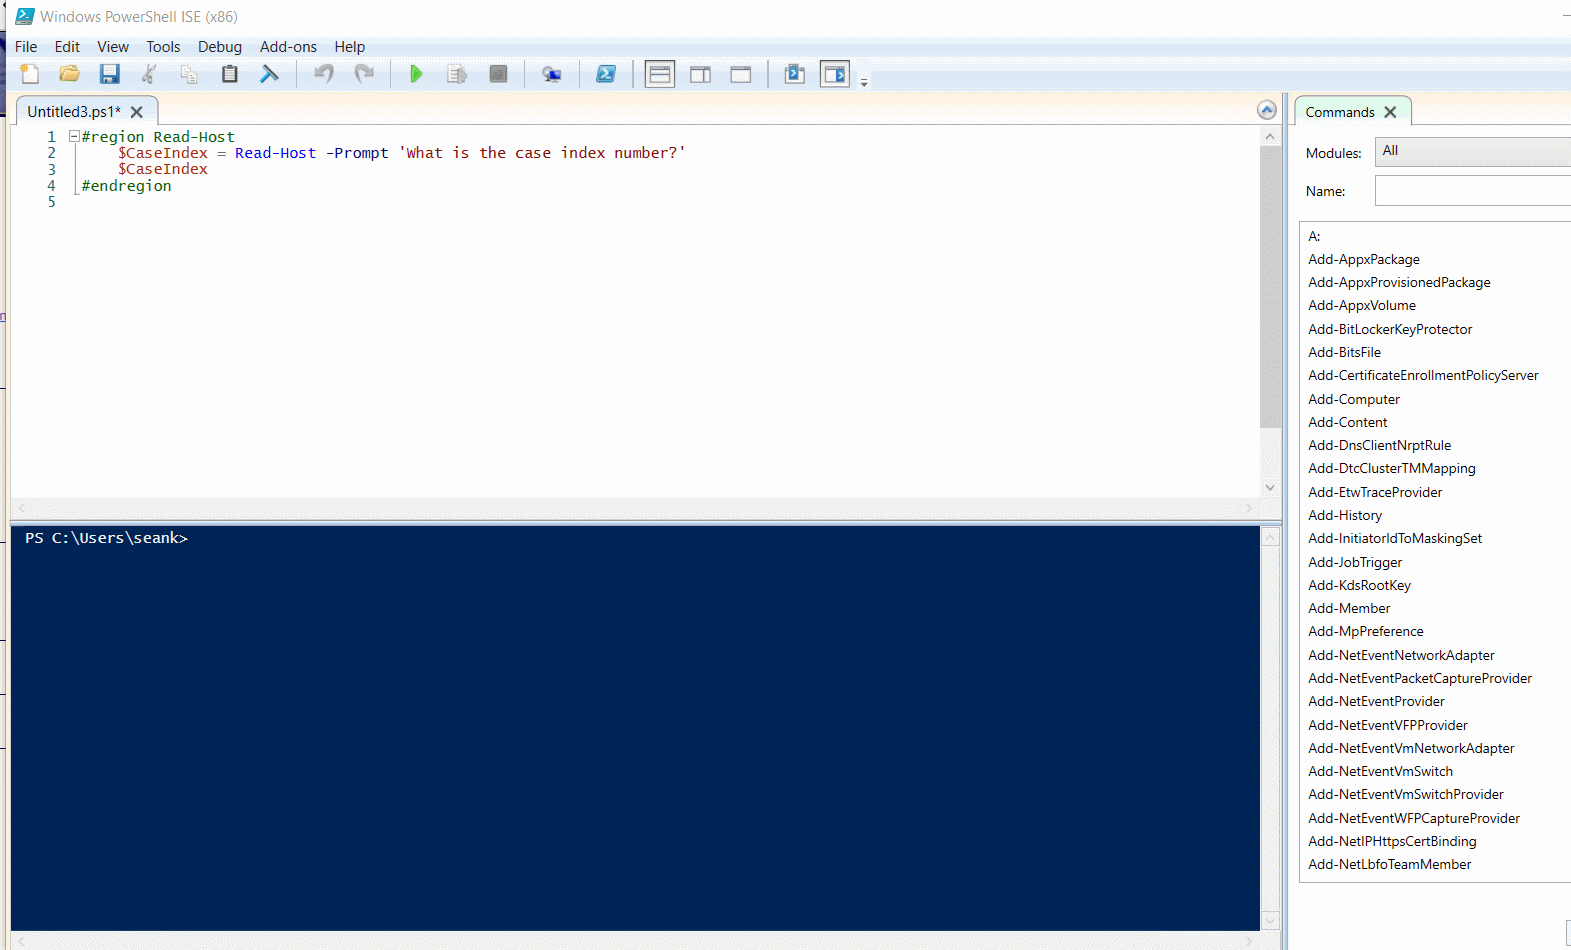This screenshot has width=1571, height=950.
Task: Click the Name input field
Action: point(1473,190)
